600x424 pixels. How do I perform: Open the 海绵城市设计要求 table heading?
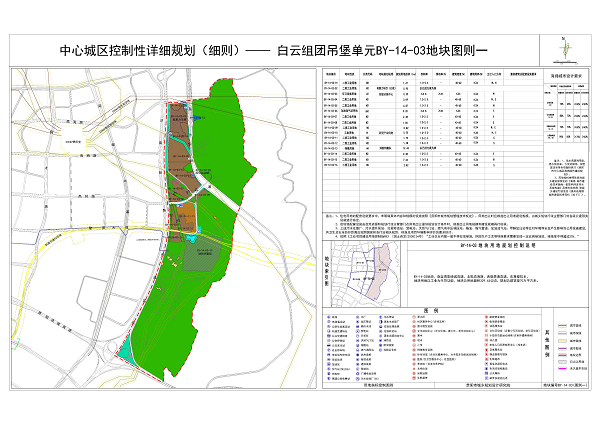tap(565, 73)
